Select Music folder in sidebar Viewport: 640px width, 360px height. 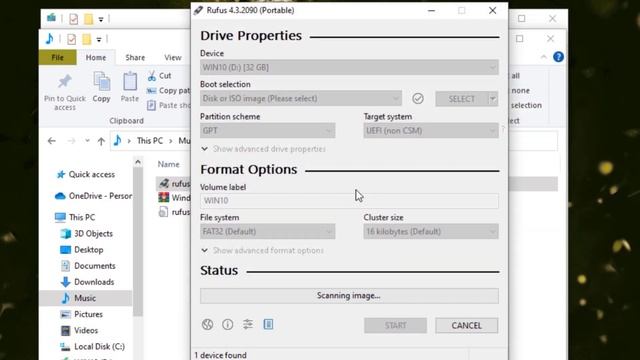click(86, 298)
